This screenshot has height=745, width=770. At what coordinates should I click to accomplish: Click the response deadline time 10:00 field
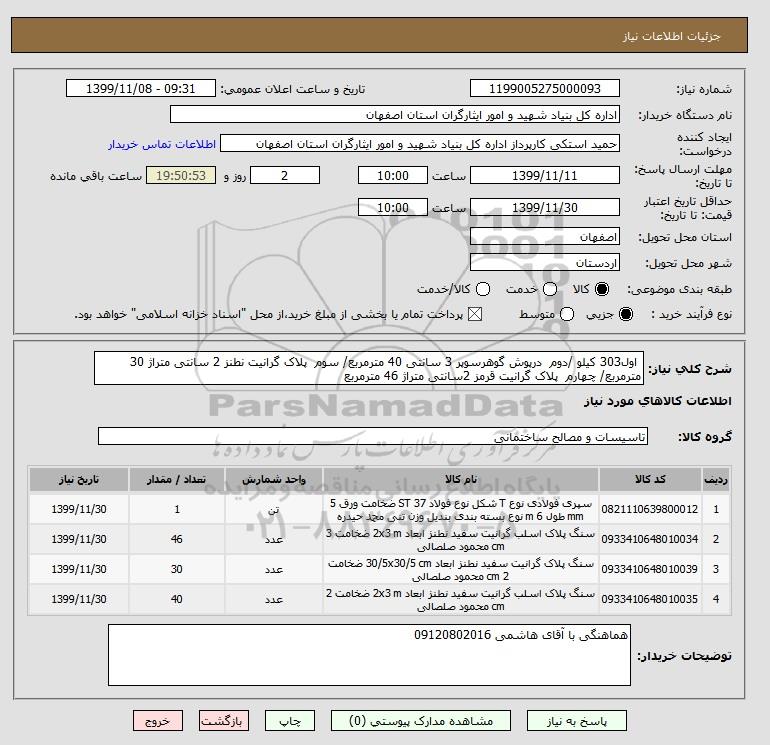tap(393, 175)
